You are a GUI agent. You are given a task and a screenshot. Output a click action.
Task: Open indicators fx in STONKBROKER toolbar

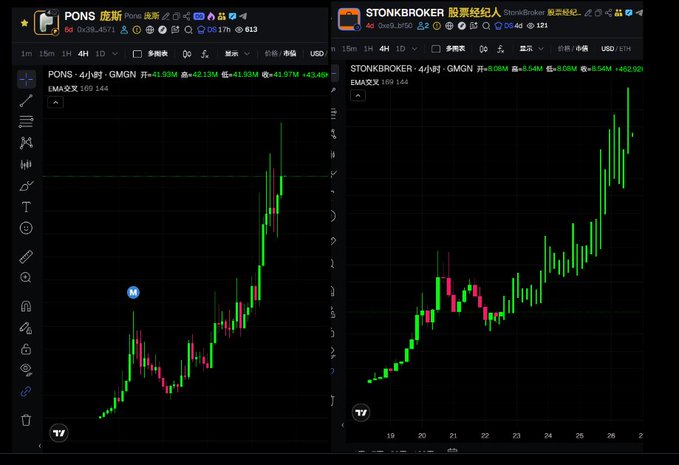[x=501, y=49]
